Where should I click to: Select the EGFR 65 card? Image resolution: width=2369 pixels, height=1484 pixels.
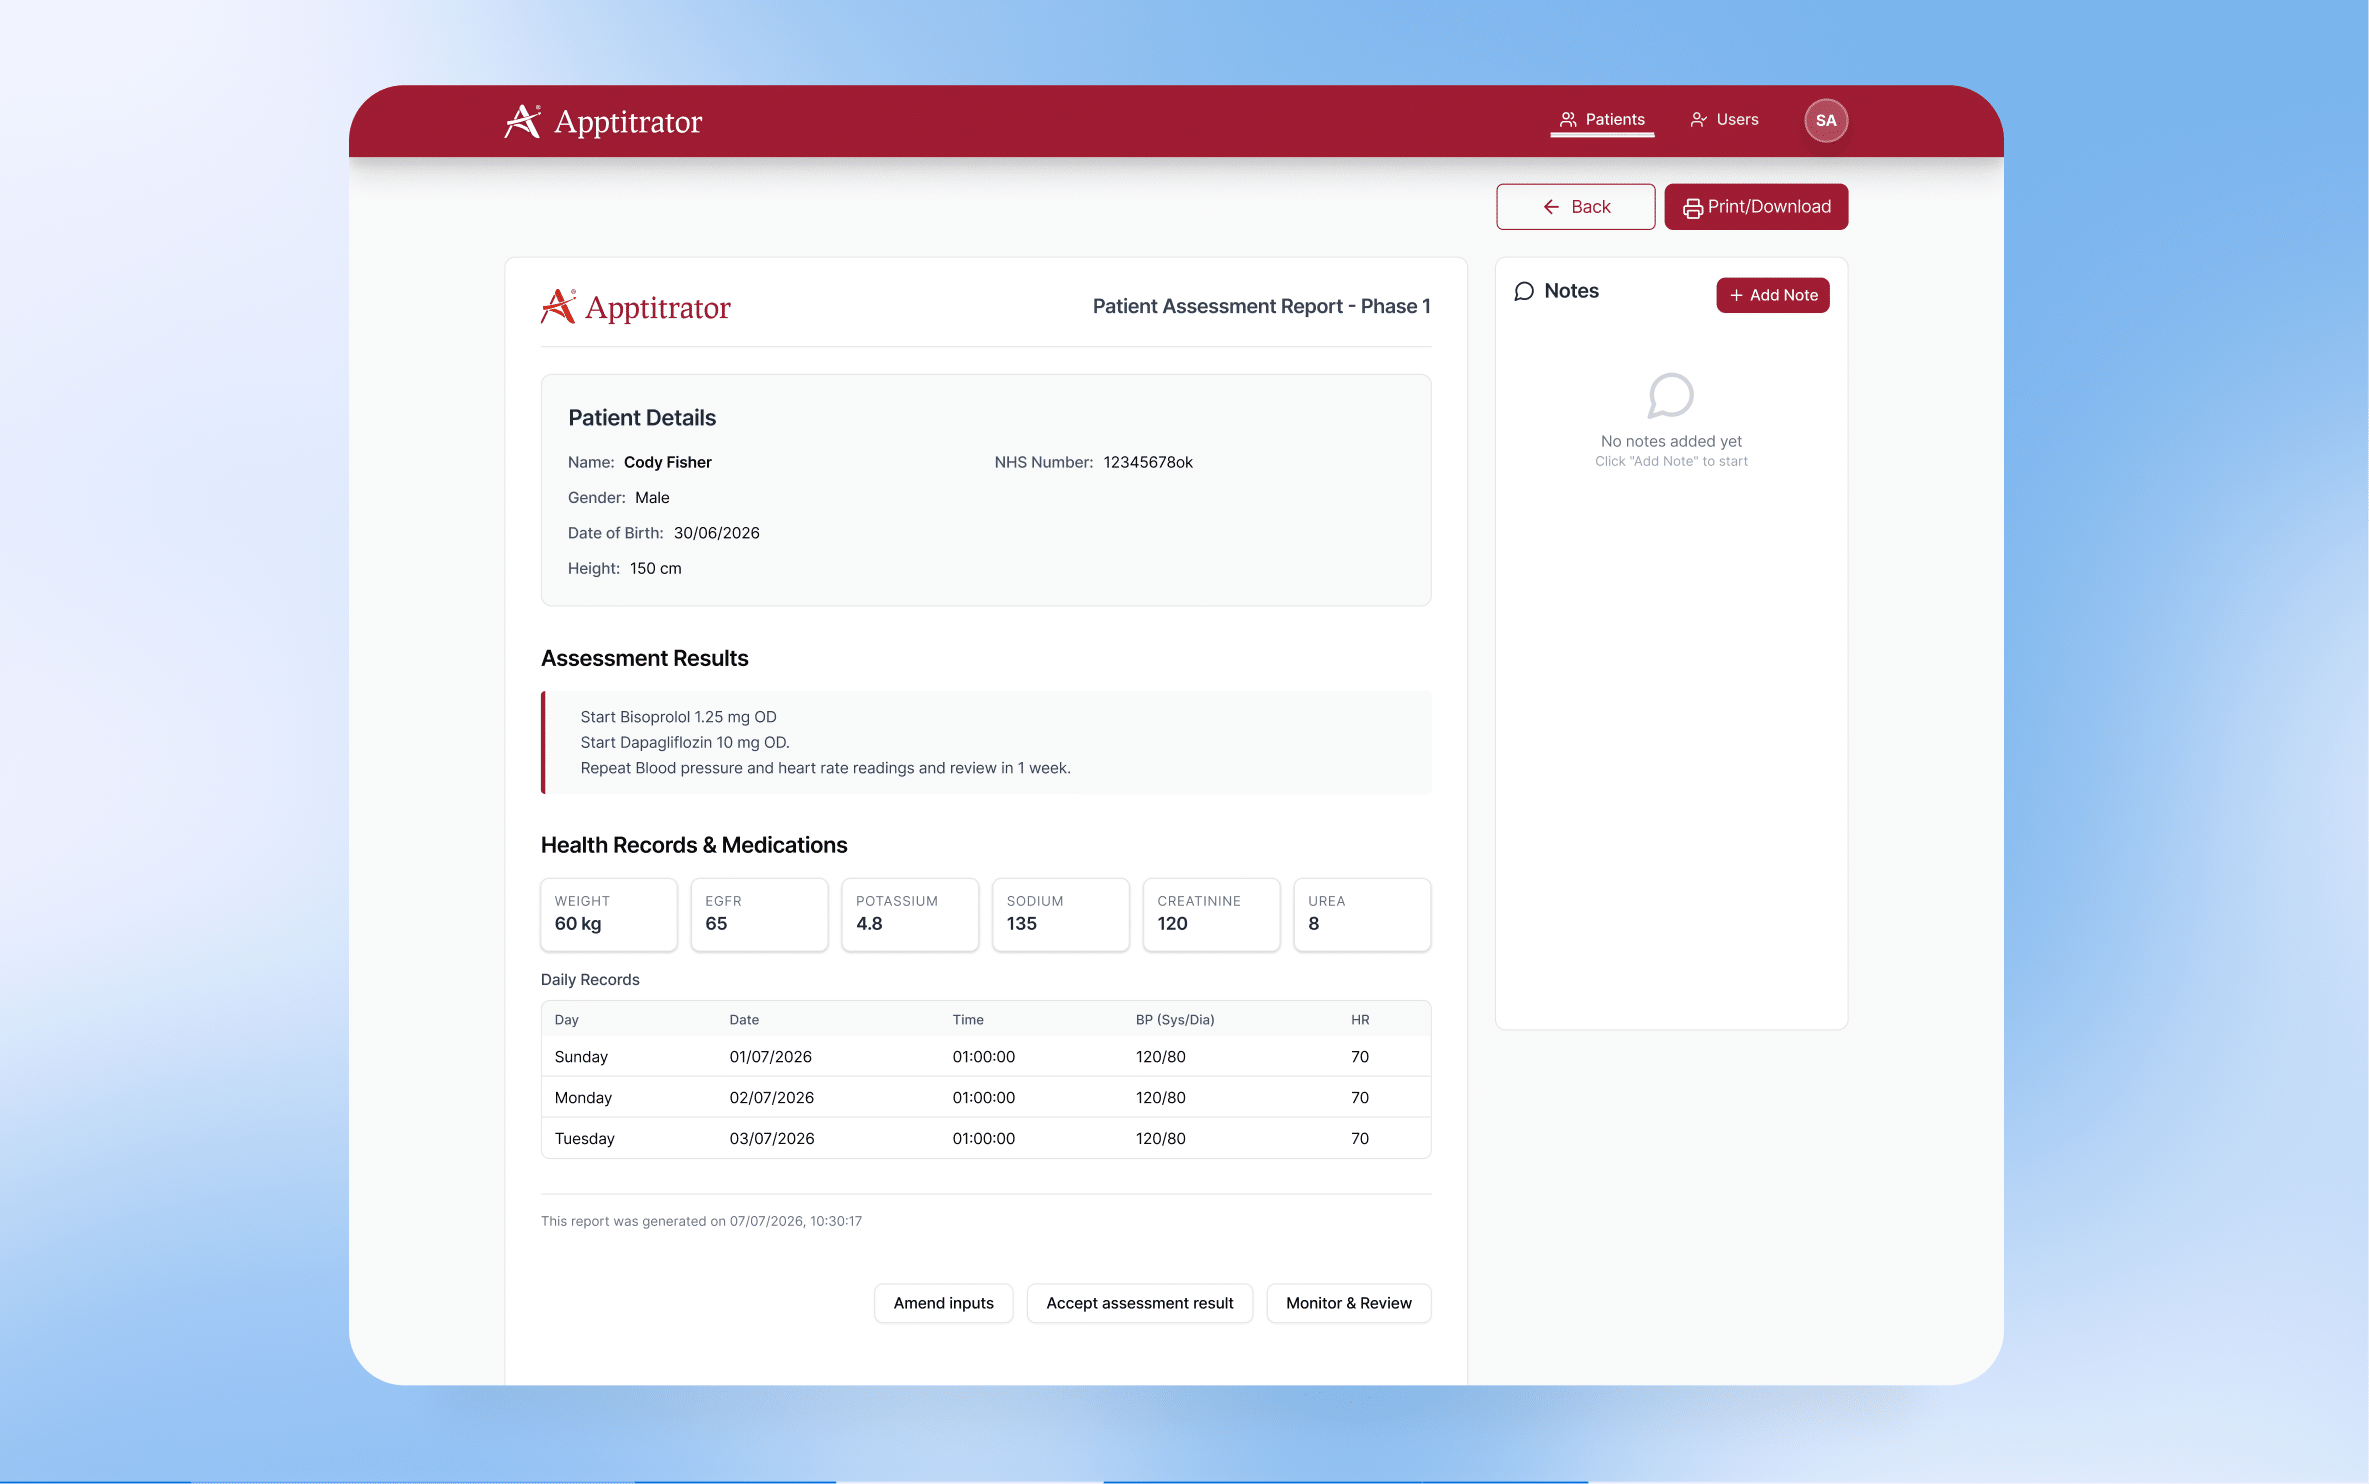click(x=759, y=914)
